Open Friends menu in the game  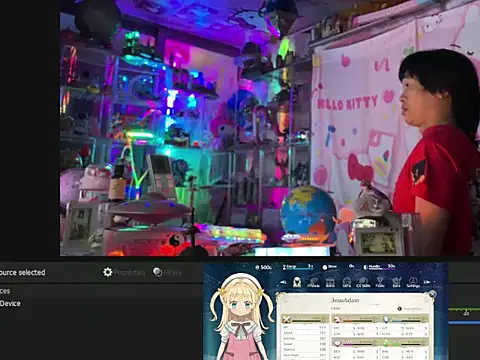(314, 282)
